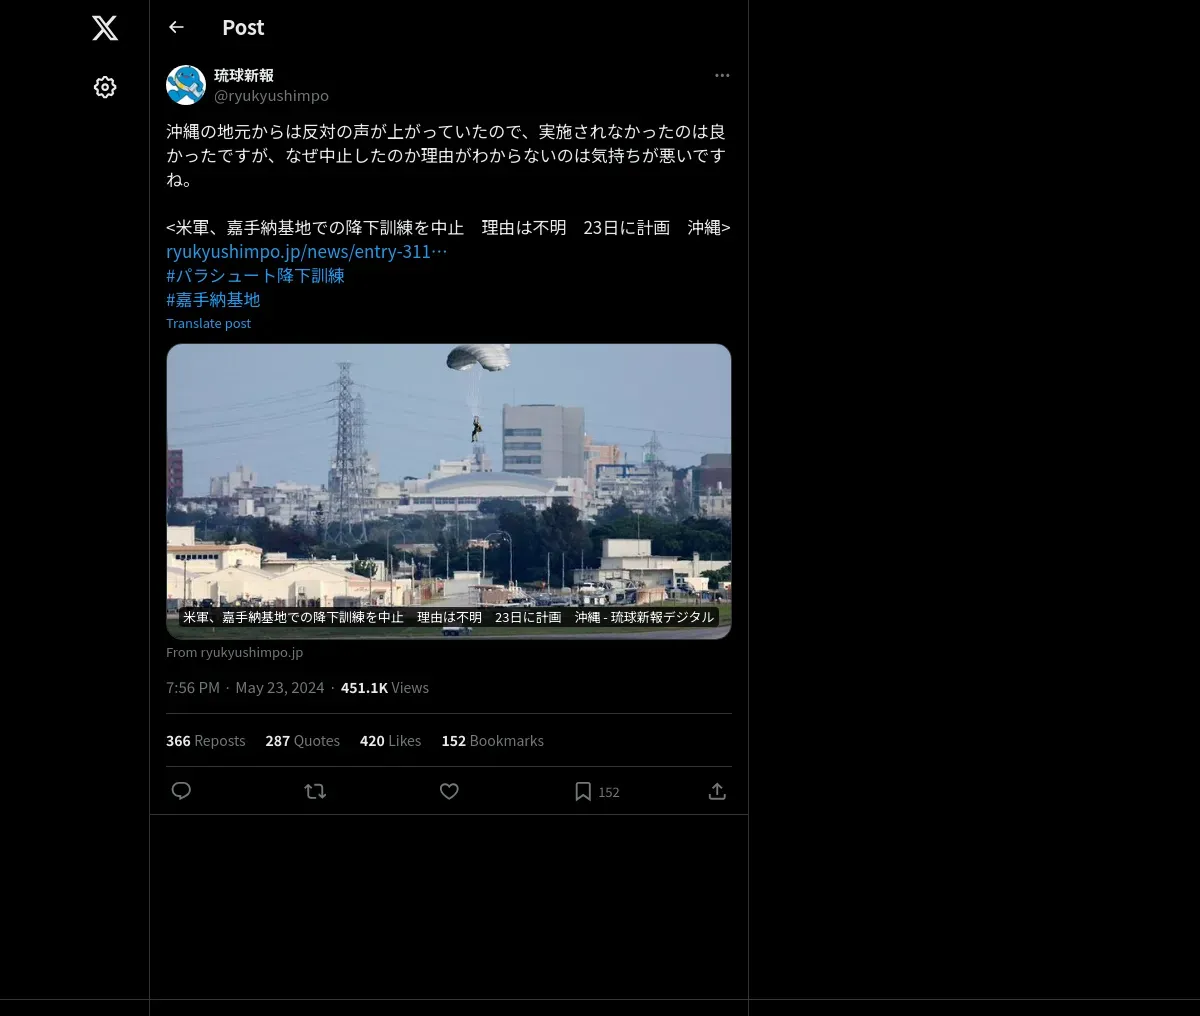Open the #パラシュート降下訓練 hashtag
Screen dimensions: 1200x1016
coord(255,275)
